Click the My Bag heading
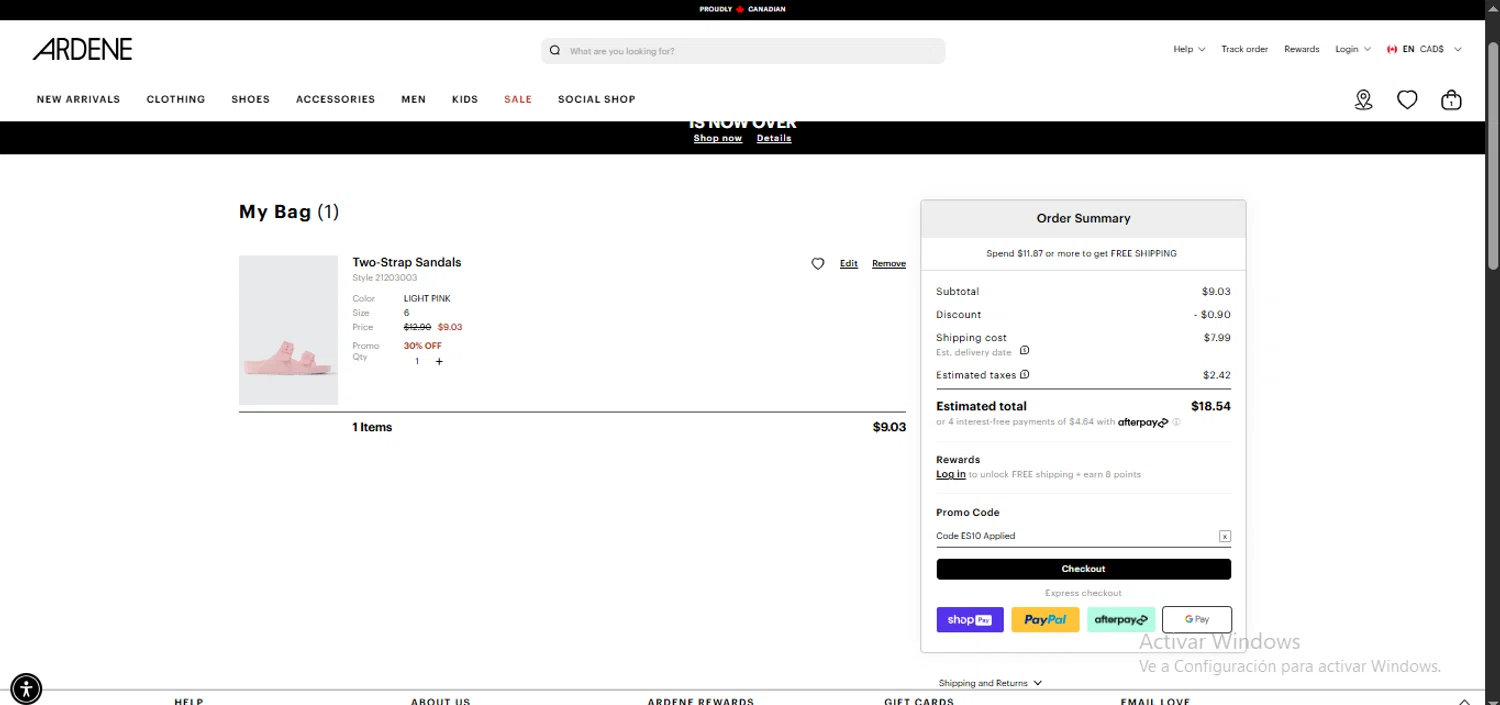 289,212
